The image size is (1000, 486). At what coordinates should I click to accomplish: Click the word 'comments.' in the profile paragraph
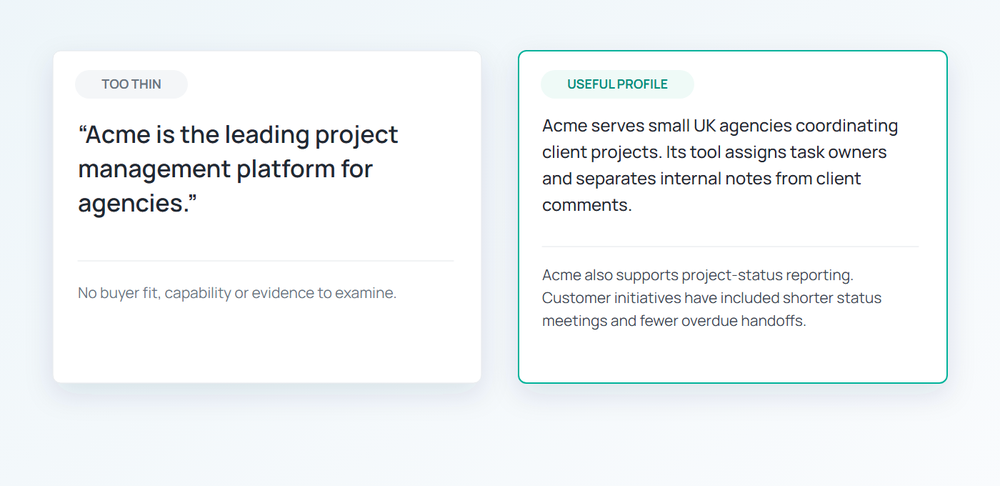coord(587,206)
